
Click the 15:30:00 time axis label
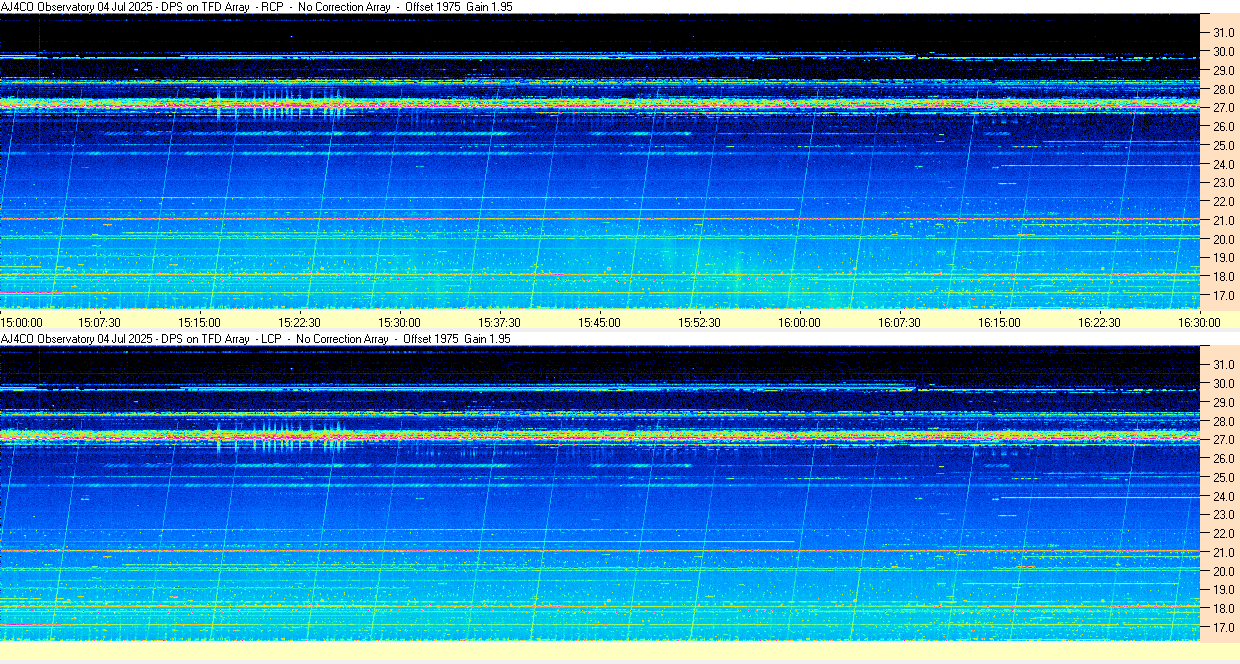click(x=399, y=322)
